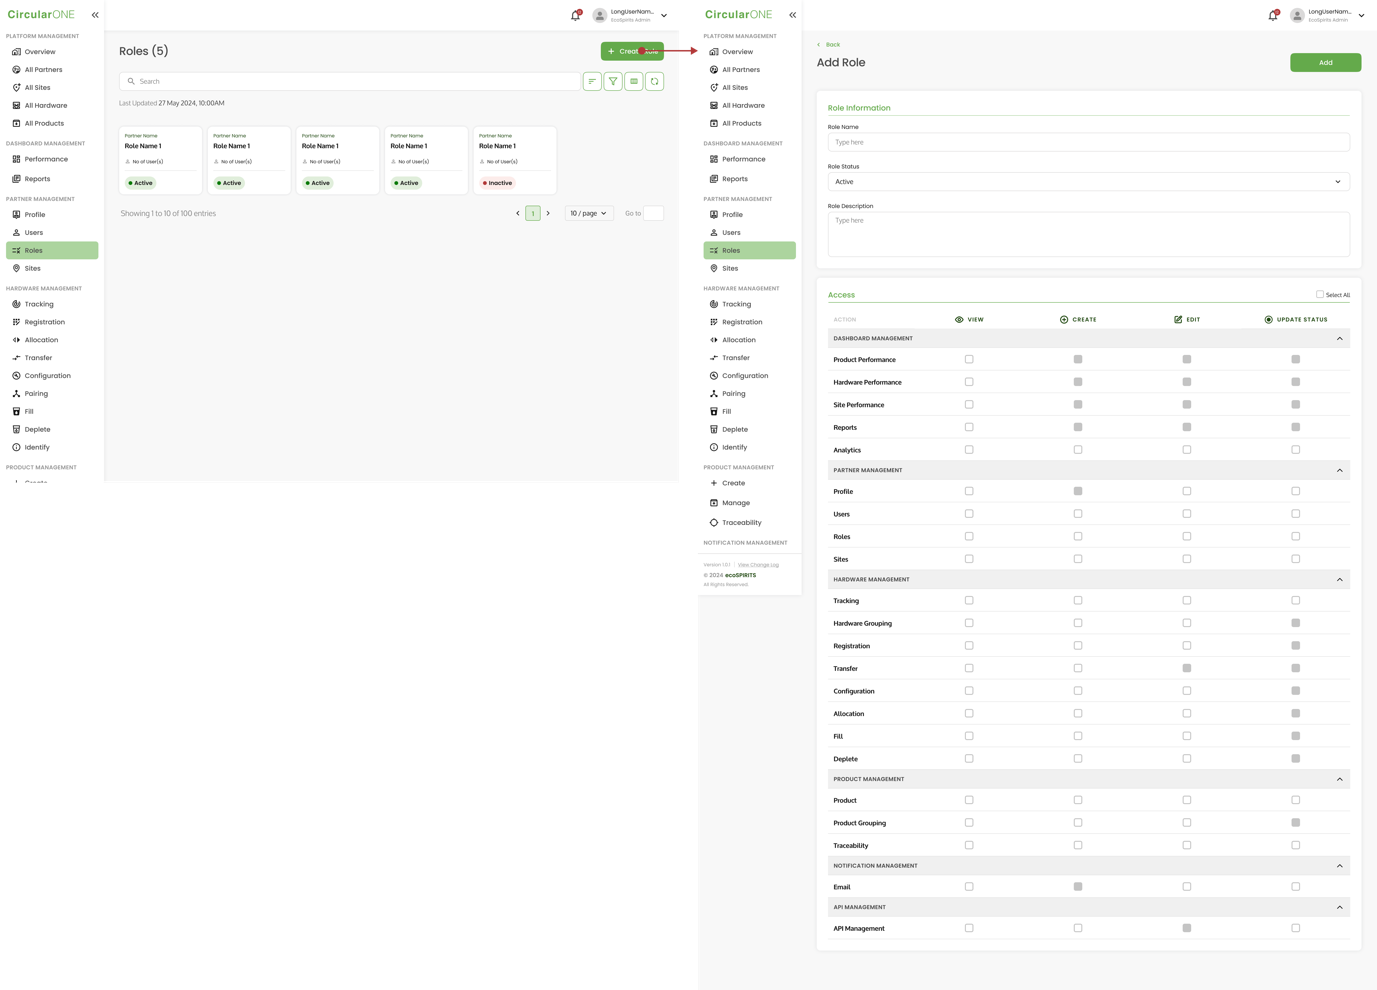Collapse the Partner Management access section
This screenshot has width=1377, height=990.
(x=1340, y=470)
